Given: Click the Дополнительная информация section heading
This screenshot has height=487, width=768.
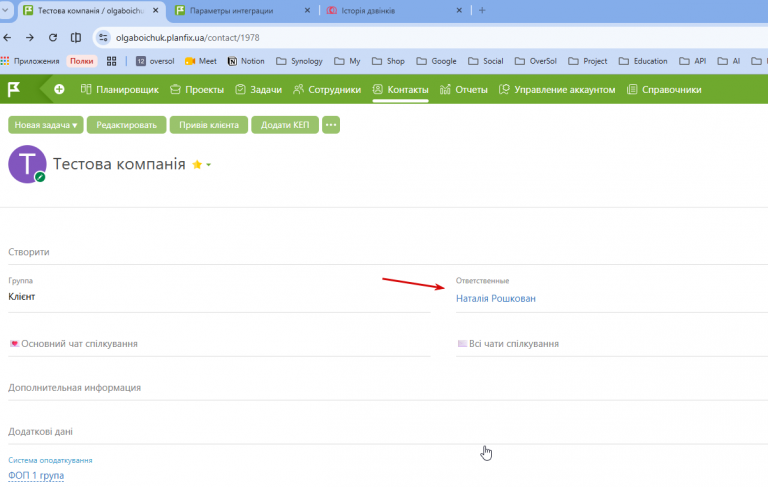Looking at the screenshot, I should coord(74,388).
